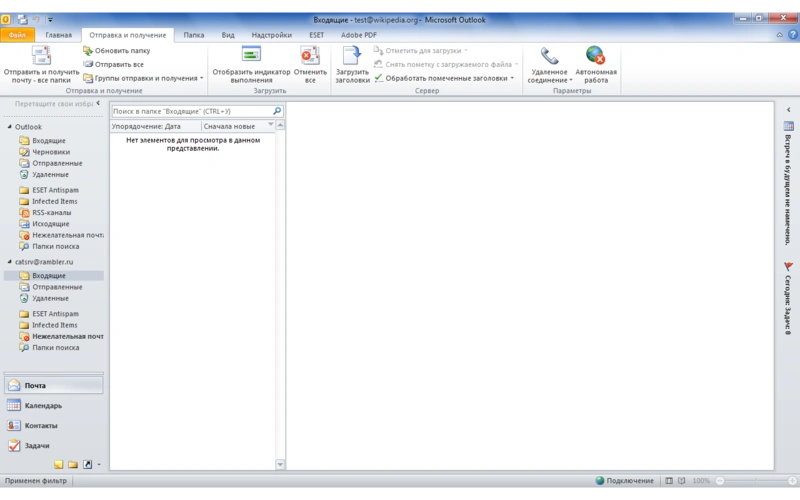Open the Почта navigation pane
800x500 pixels.
click(54, 385)
